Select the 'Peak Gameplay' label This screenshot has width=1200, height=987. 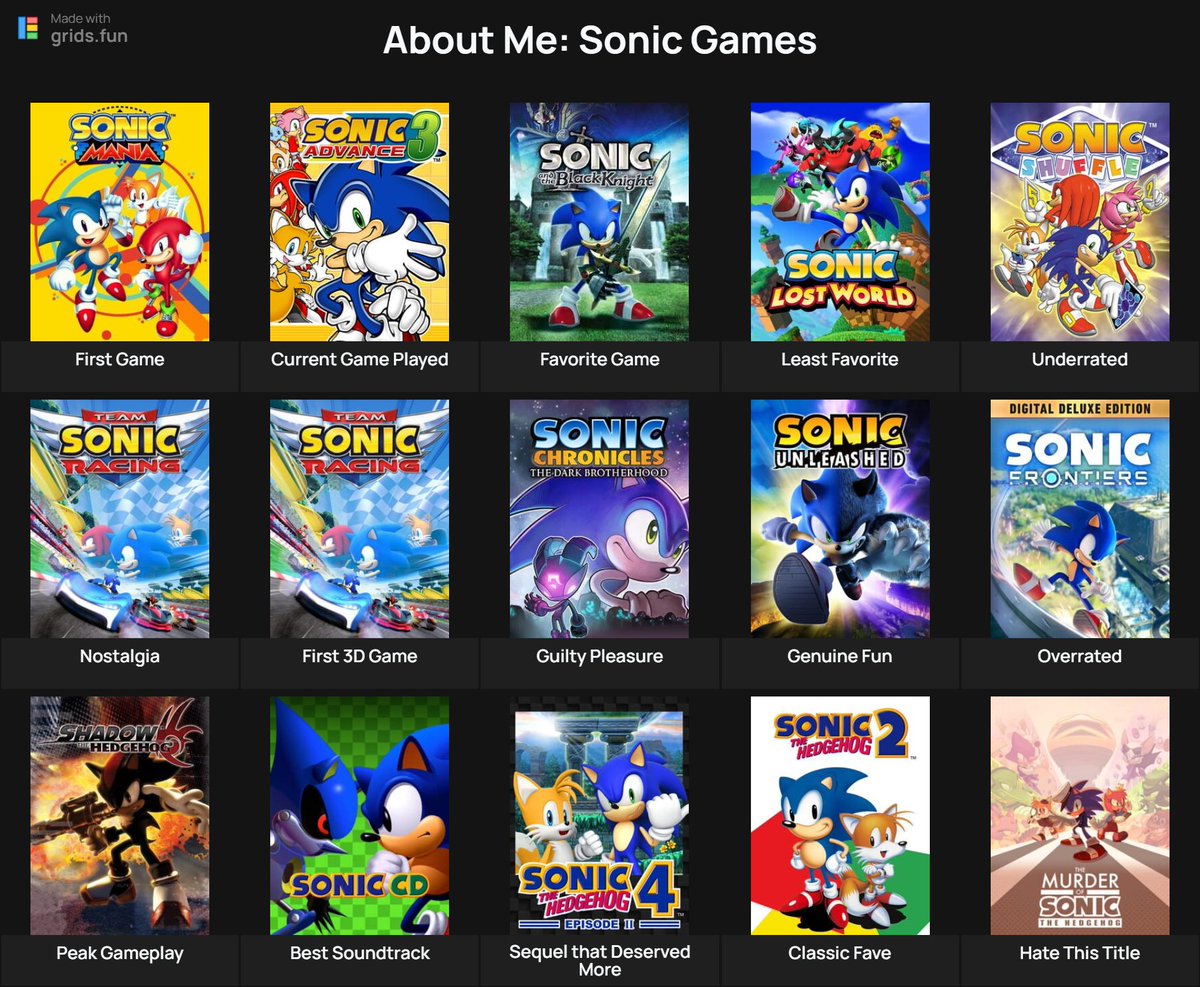pyautogui.click(x=120, y=953)
